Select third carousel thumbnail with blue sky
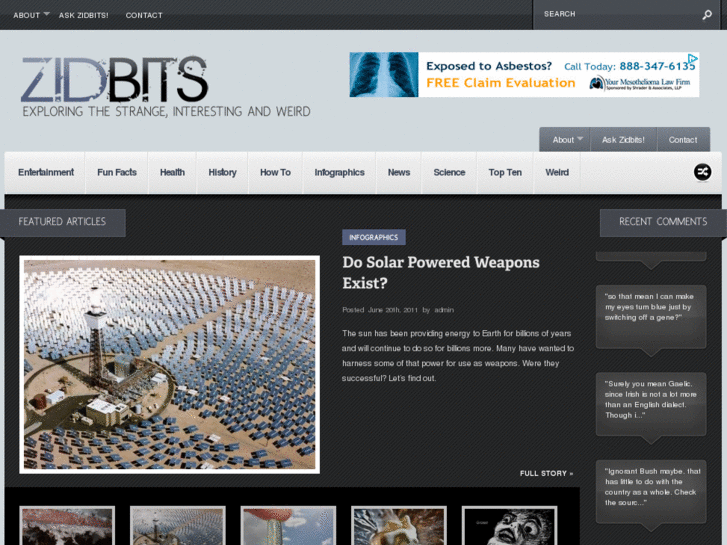727x545 pixels. [288, 526]
